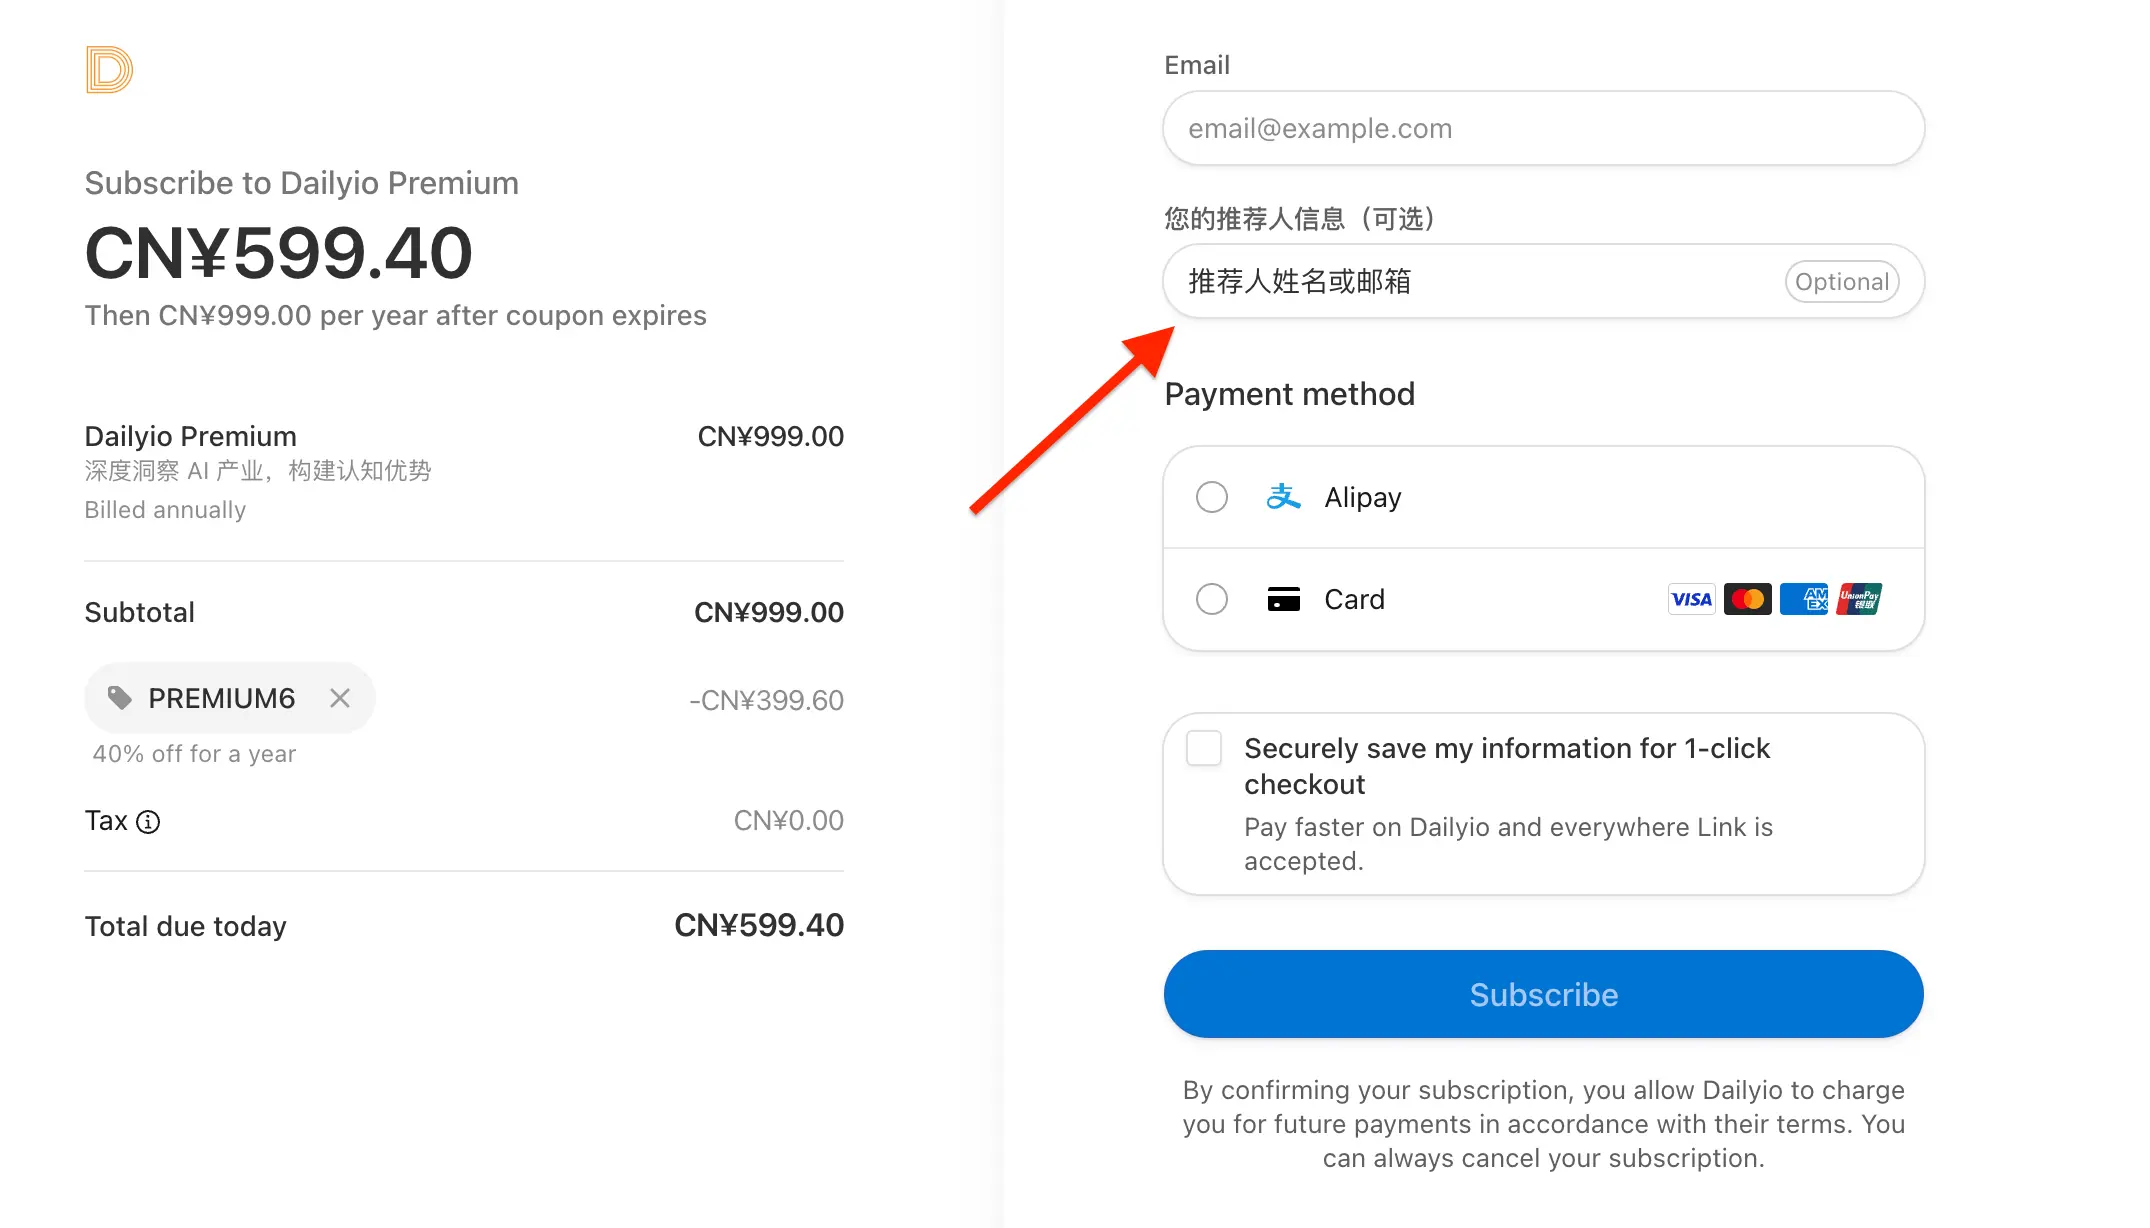The width and height of the screenshot is (2150, 1228).
Task: Remove the PREMIUM6 coupon with the X
Action: tap(340, 698)
